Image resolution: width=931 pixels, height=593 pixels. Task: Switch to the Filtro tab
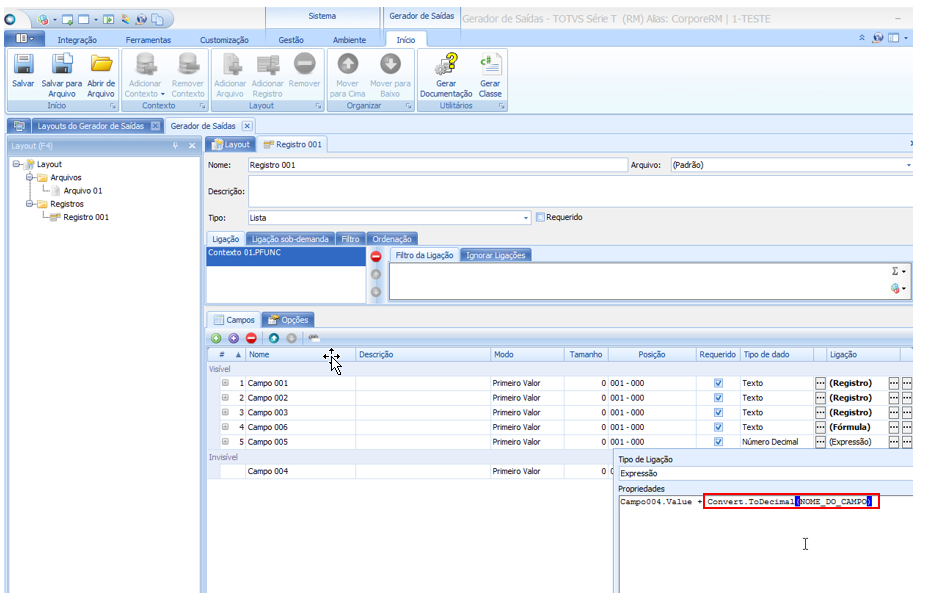pyautogui.click(x=350, y=239)
